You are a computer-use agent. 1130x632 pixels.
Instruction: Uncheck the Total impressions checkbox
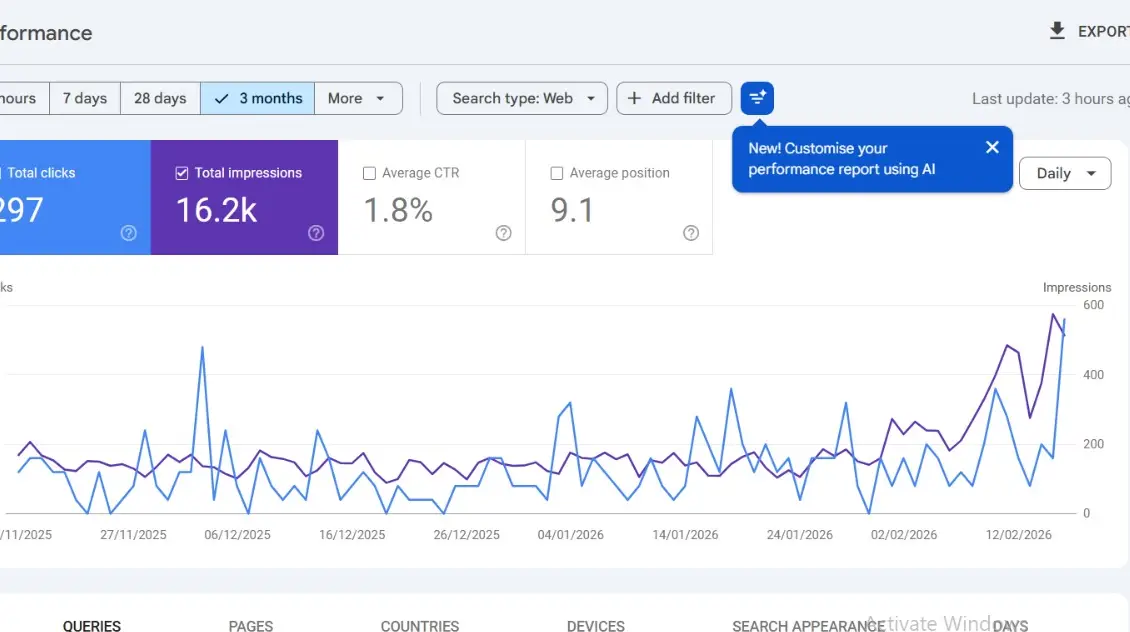point(182,173)
